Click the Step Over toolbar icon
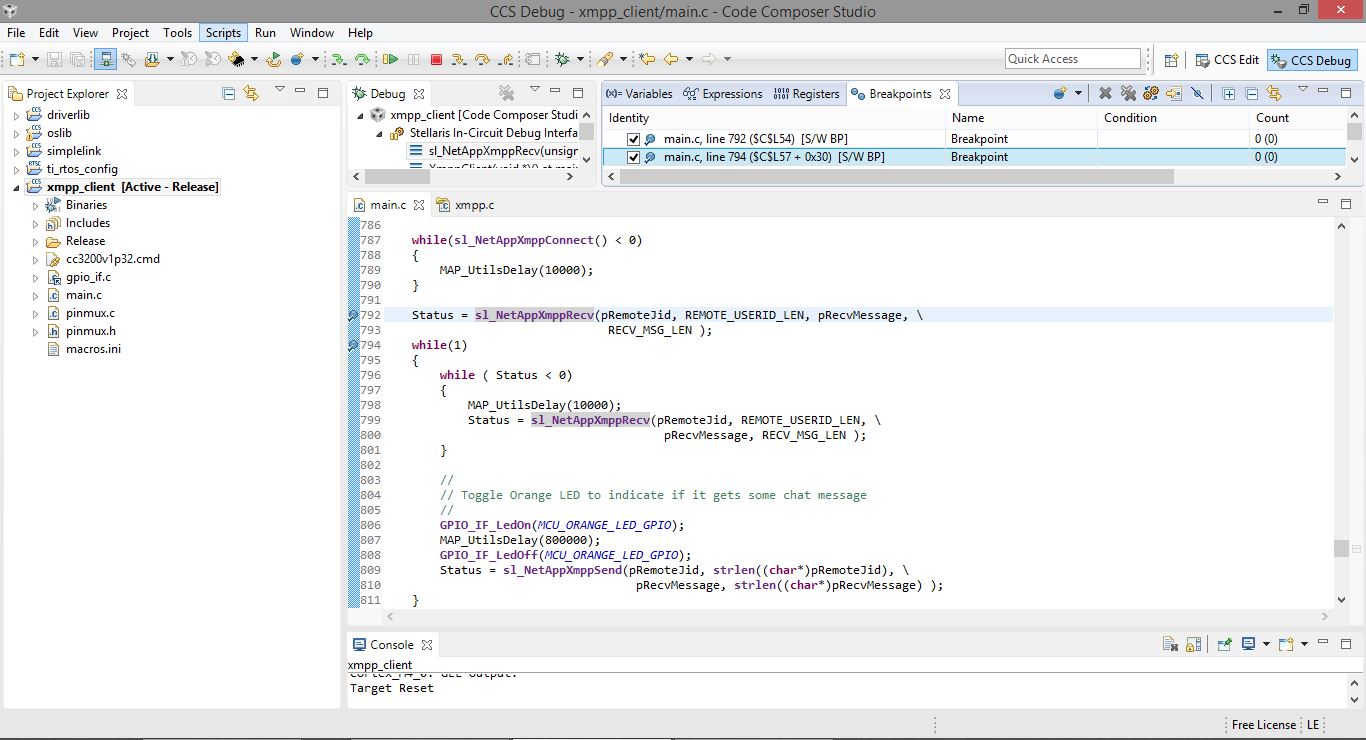1366x740 pixels. coord(482,60)
